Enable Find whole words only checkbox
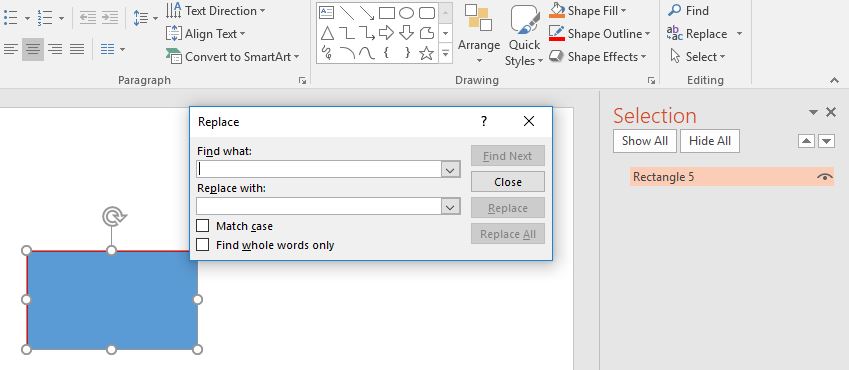Viewport: 849px width, 370px height. [203, 245]
